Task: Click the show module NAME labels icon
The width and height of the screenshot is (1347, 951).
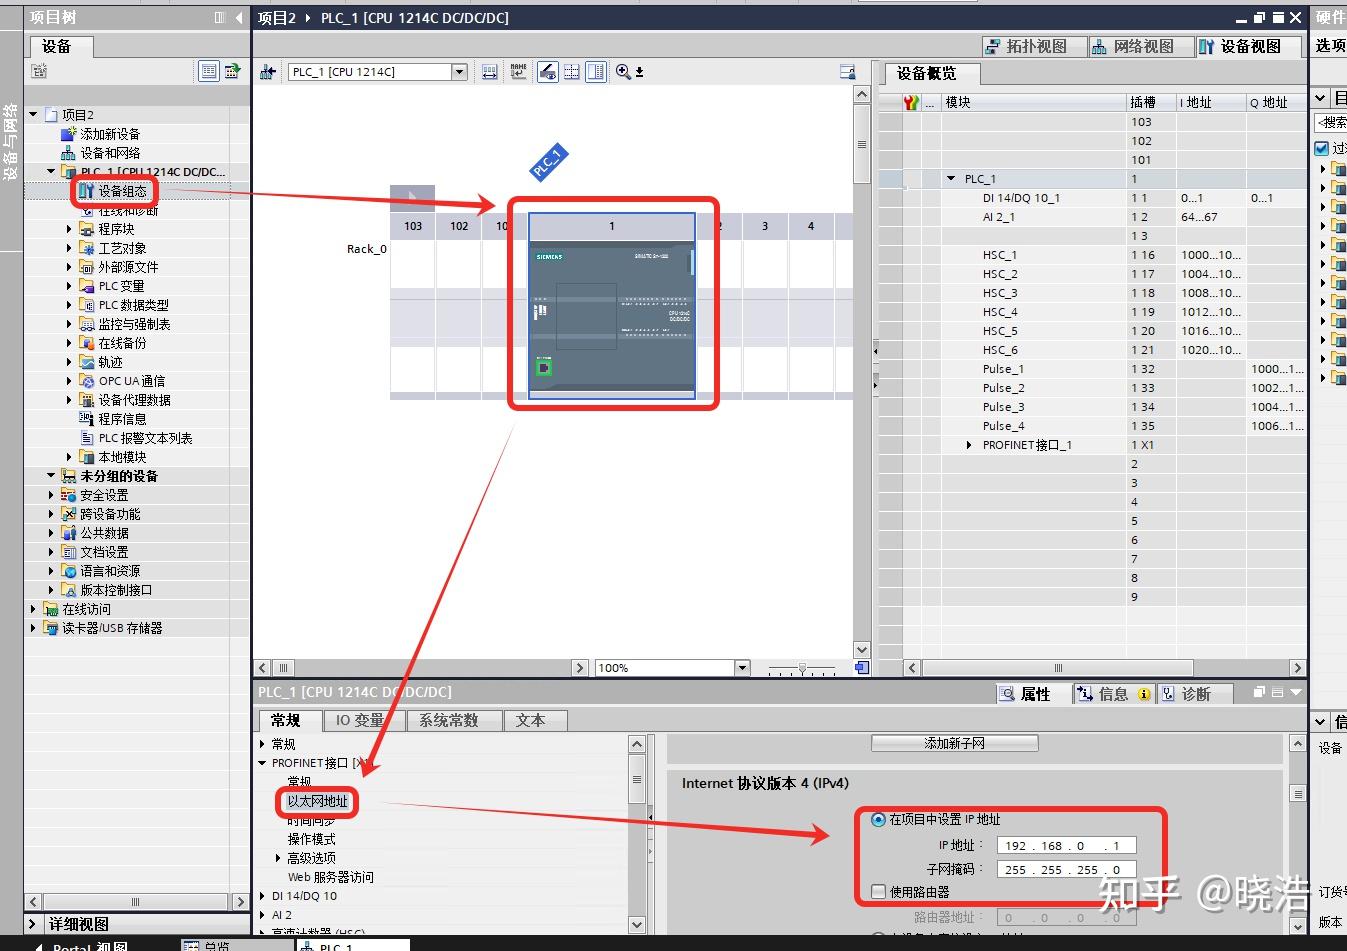Action: (x=518, y=72)
